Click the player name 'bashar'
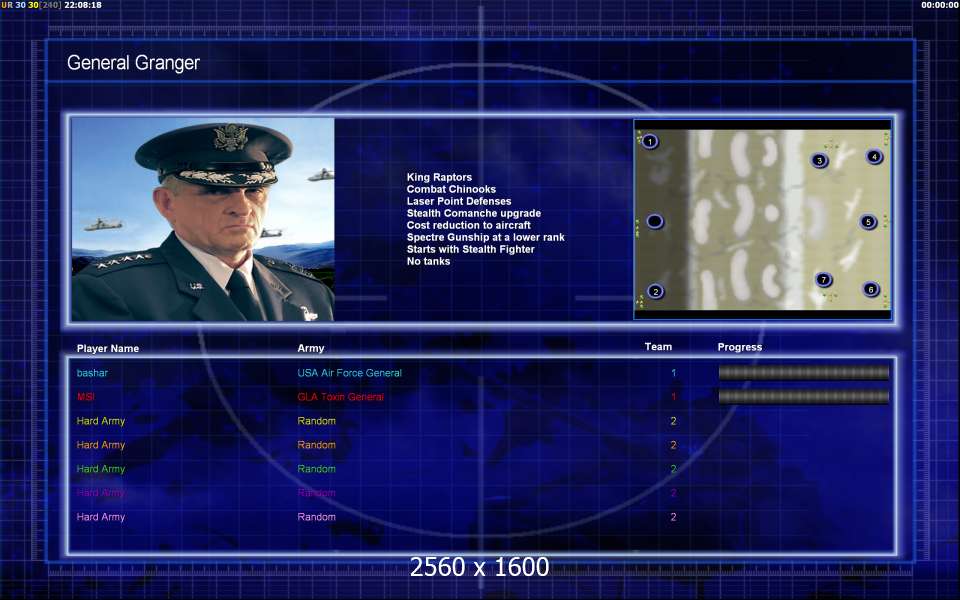Viewport: 960px width, 600px height. tap(92, 372)
